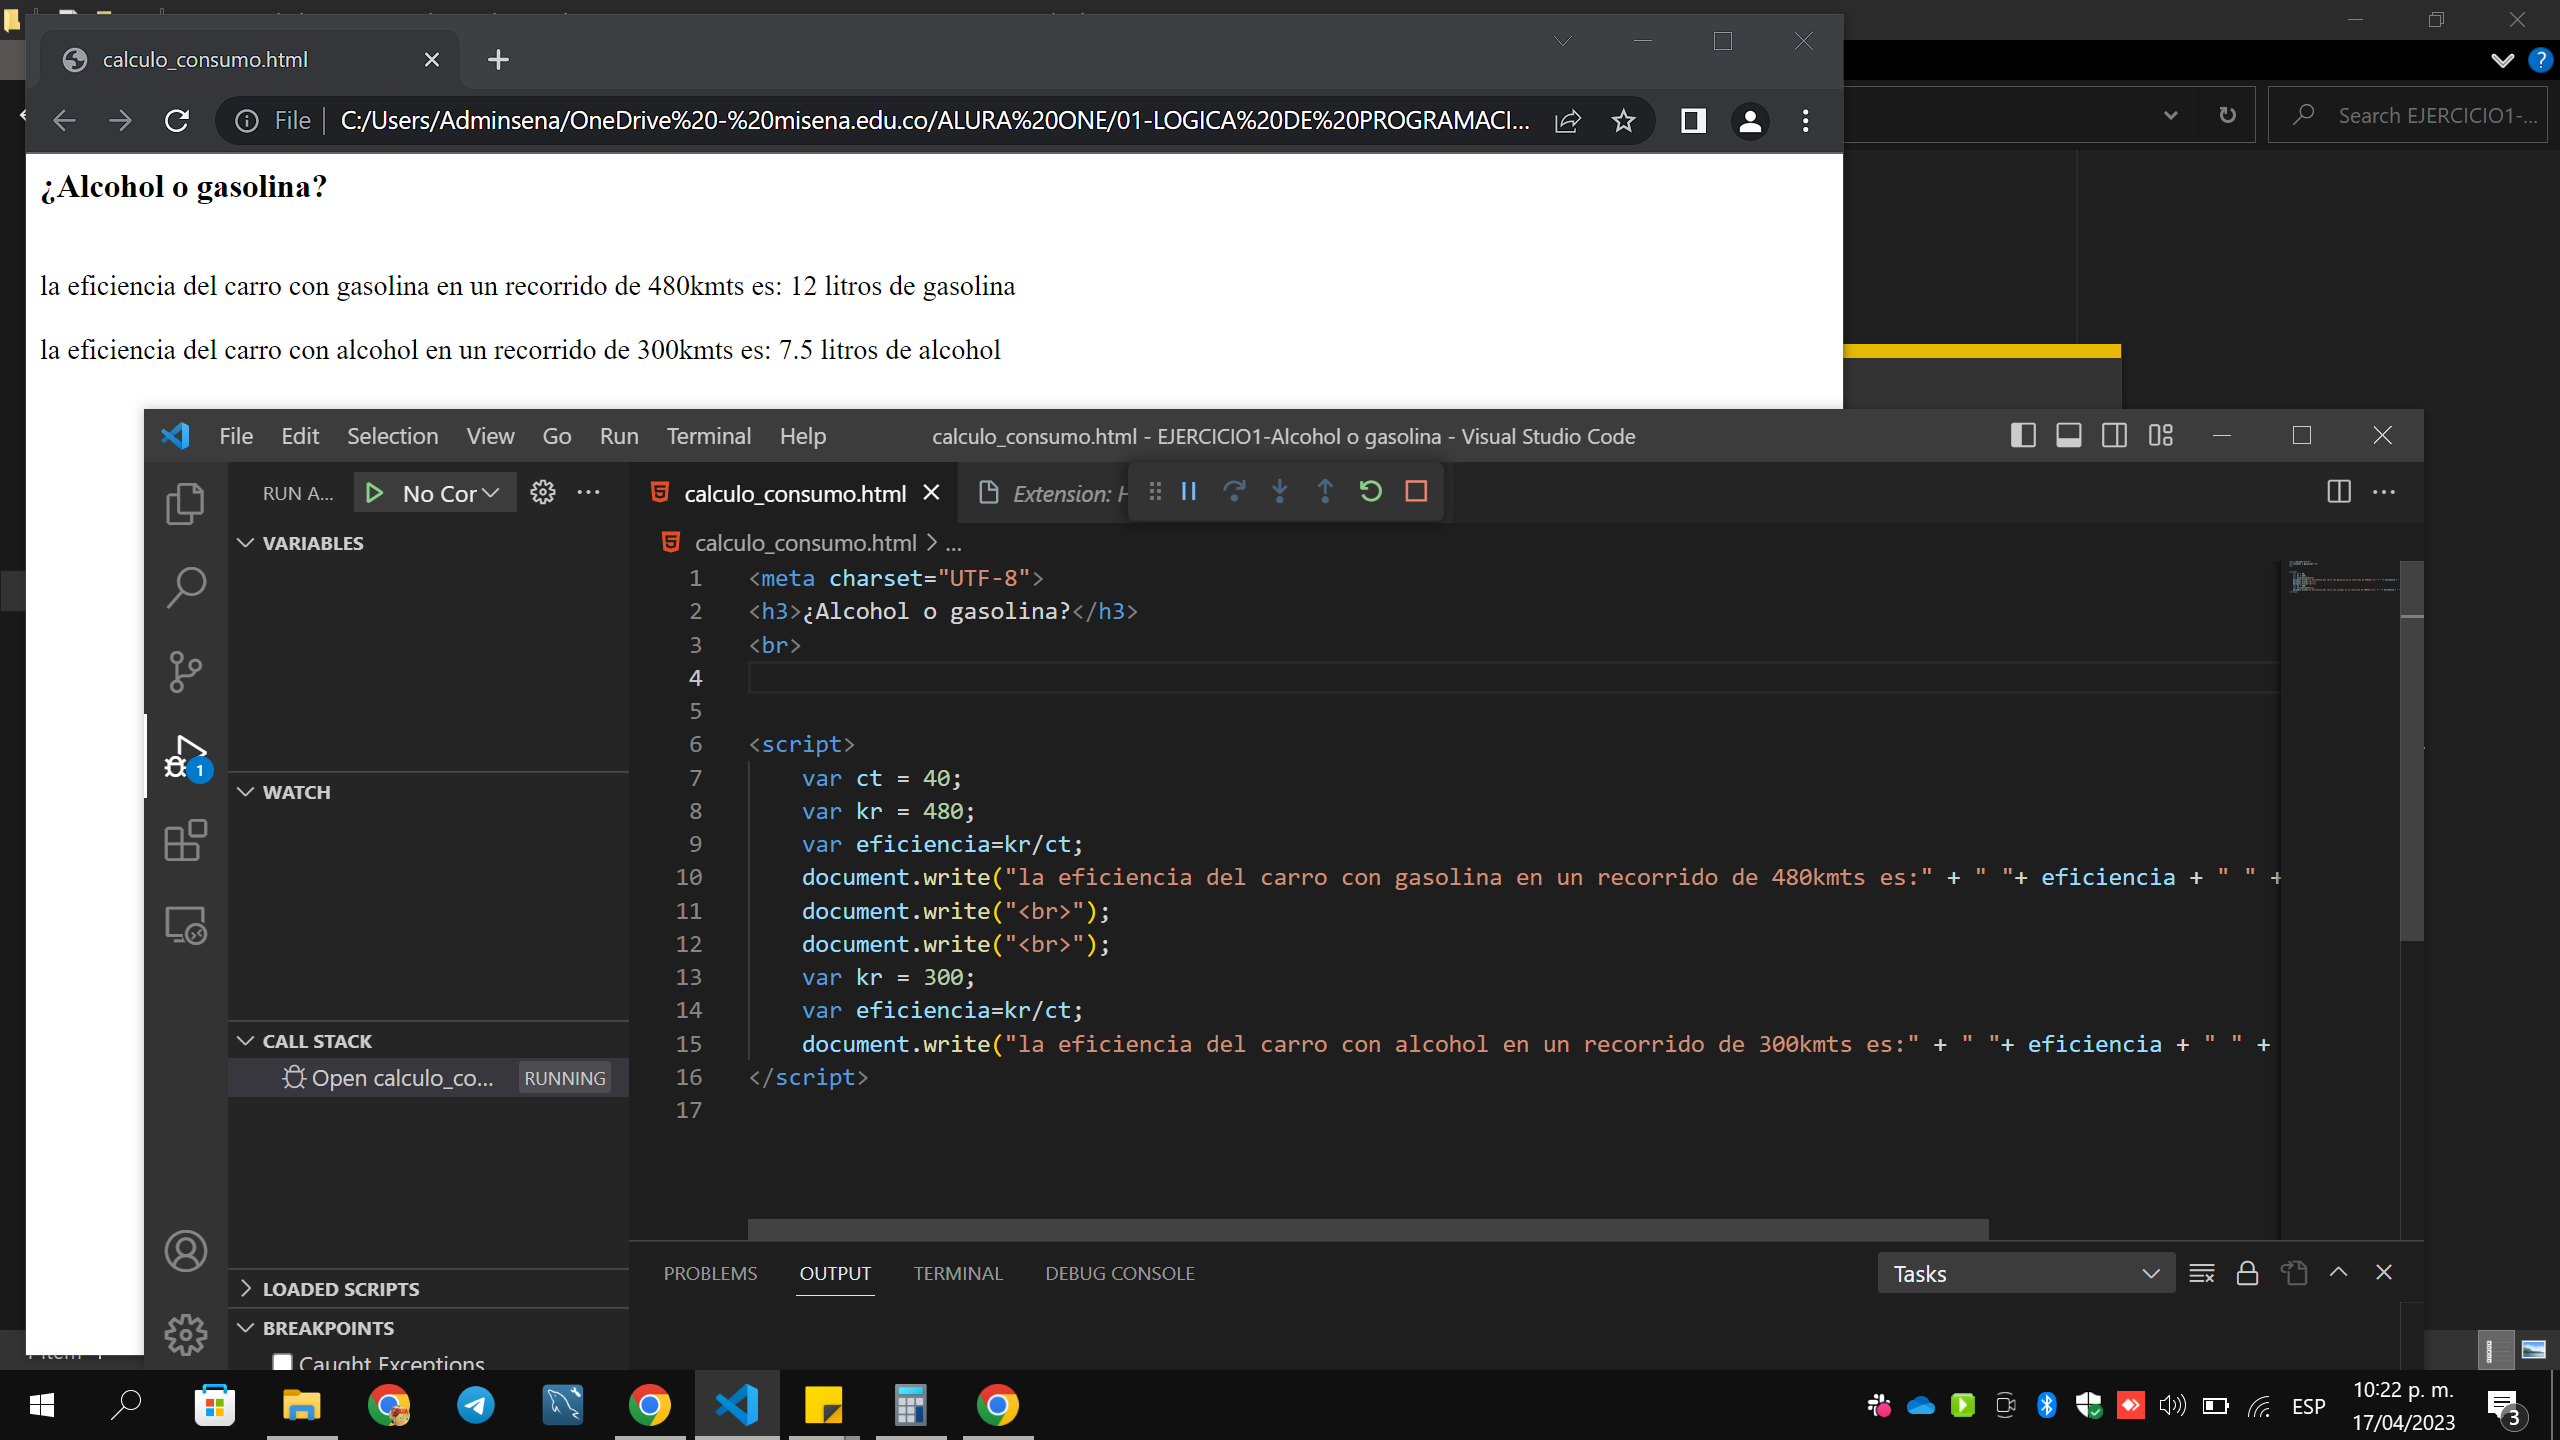Click the OUTPUT tab in panel
This screenshot has height=1440, width=2560.
(833, 1273)
